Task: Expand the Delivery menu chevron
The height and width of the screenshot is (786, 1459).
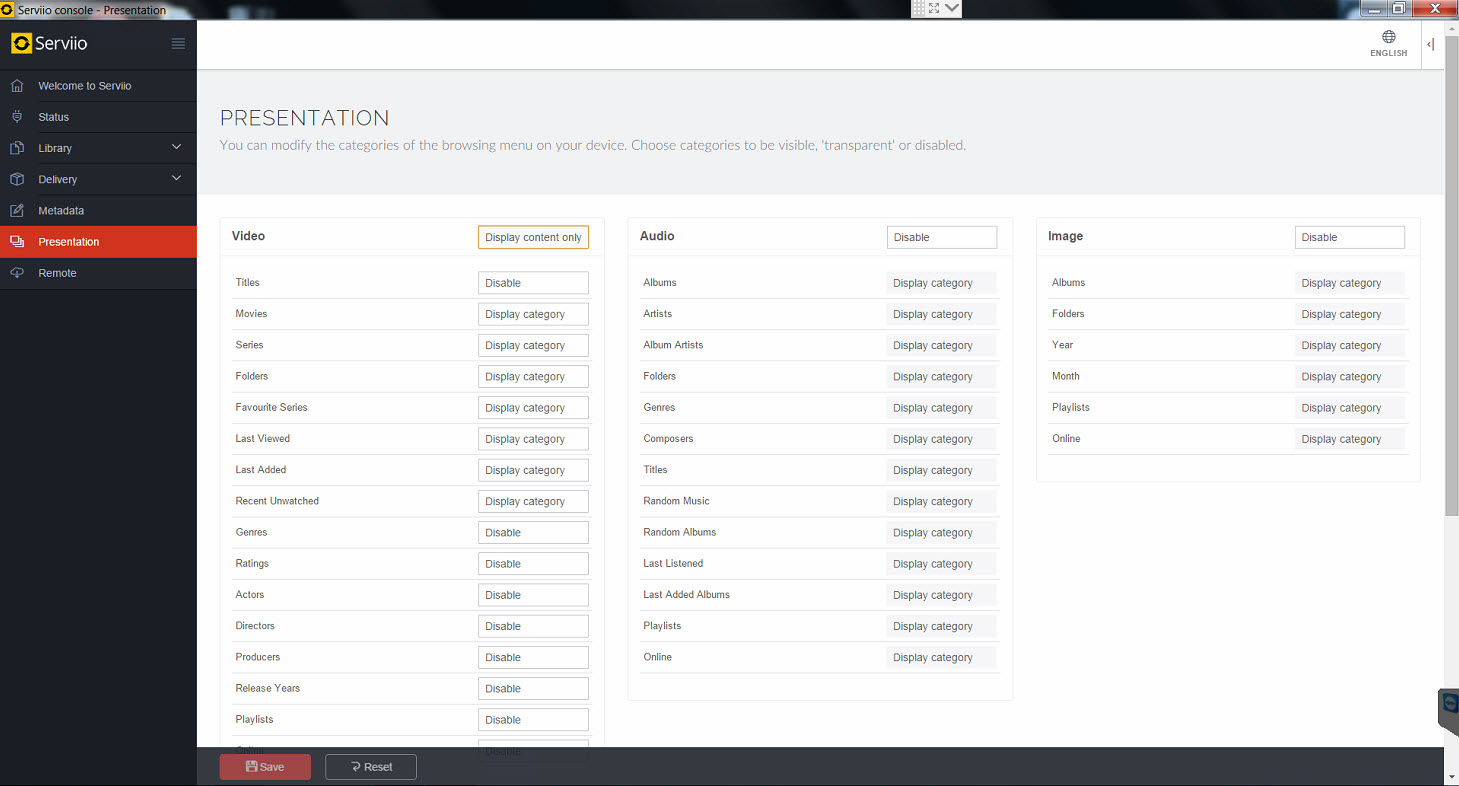Action: tap(177, 179)
